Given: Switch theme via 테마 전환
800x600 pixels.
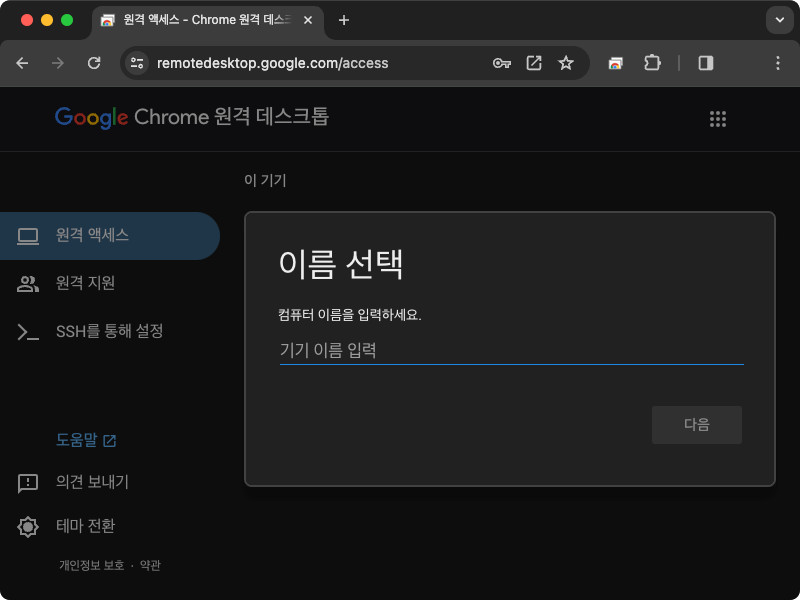Looking at the screenshot, I should pos(85,526).
